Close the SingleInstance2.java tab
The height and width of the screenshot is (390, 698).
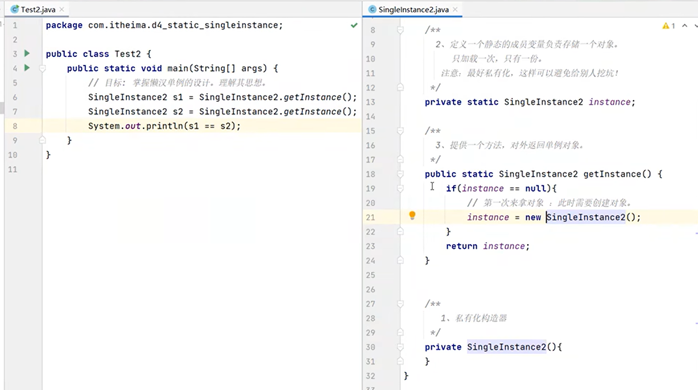coord(455,9)
